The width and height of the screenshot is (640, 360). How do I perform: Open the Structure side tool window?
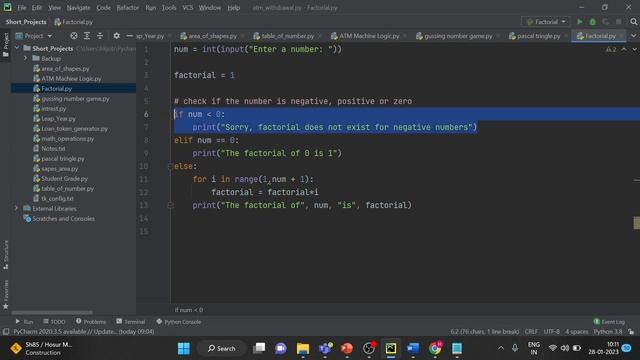(6, 255)
